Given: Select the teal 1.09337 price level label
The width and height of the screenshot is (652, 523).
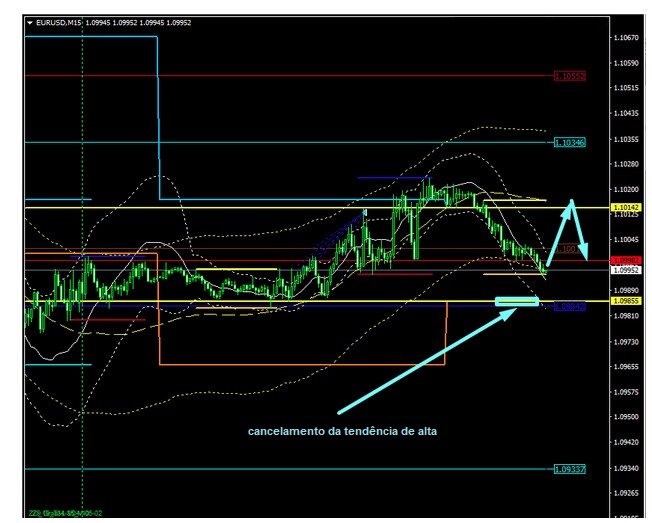Looking at the screenshot, I should (x=570, y=468).
